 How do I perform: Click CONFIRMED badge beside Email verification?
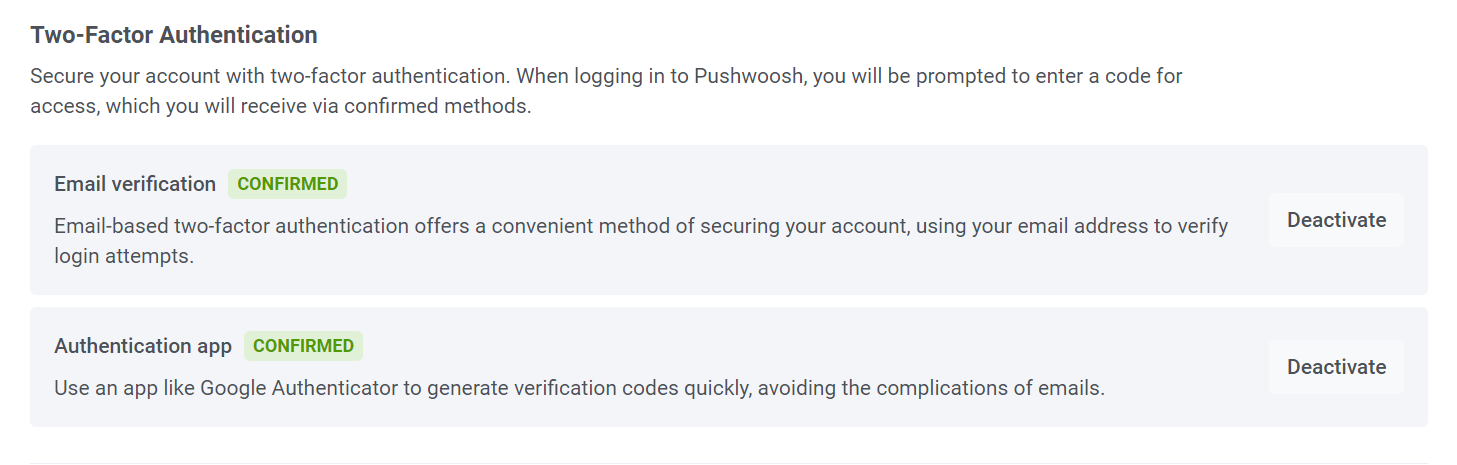pos(288,184)
